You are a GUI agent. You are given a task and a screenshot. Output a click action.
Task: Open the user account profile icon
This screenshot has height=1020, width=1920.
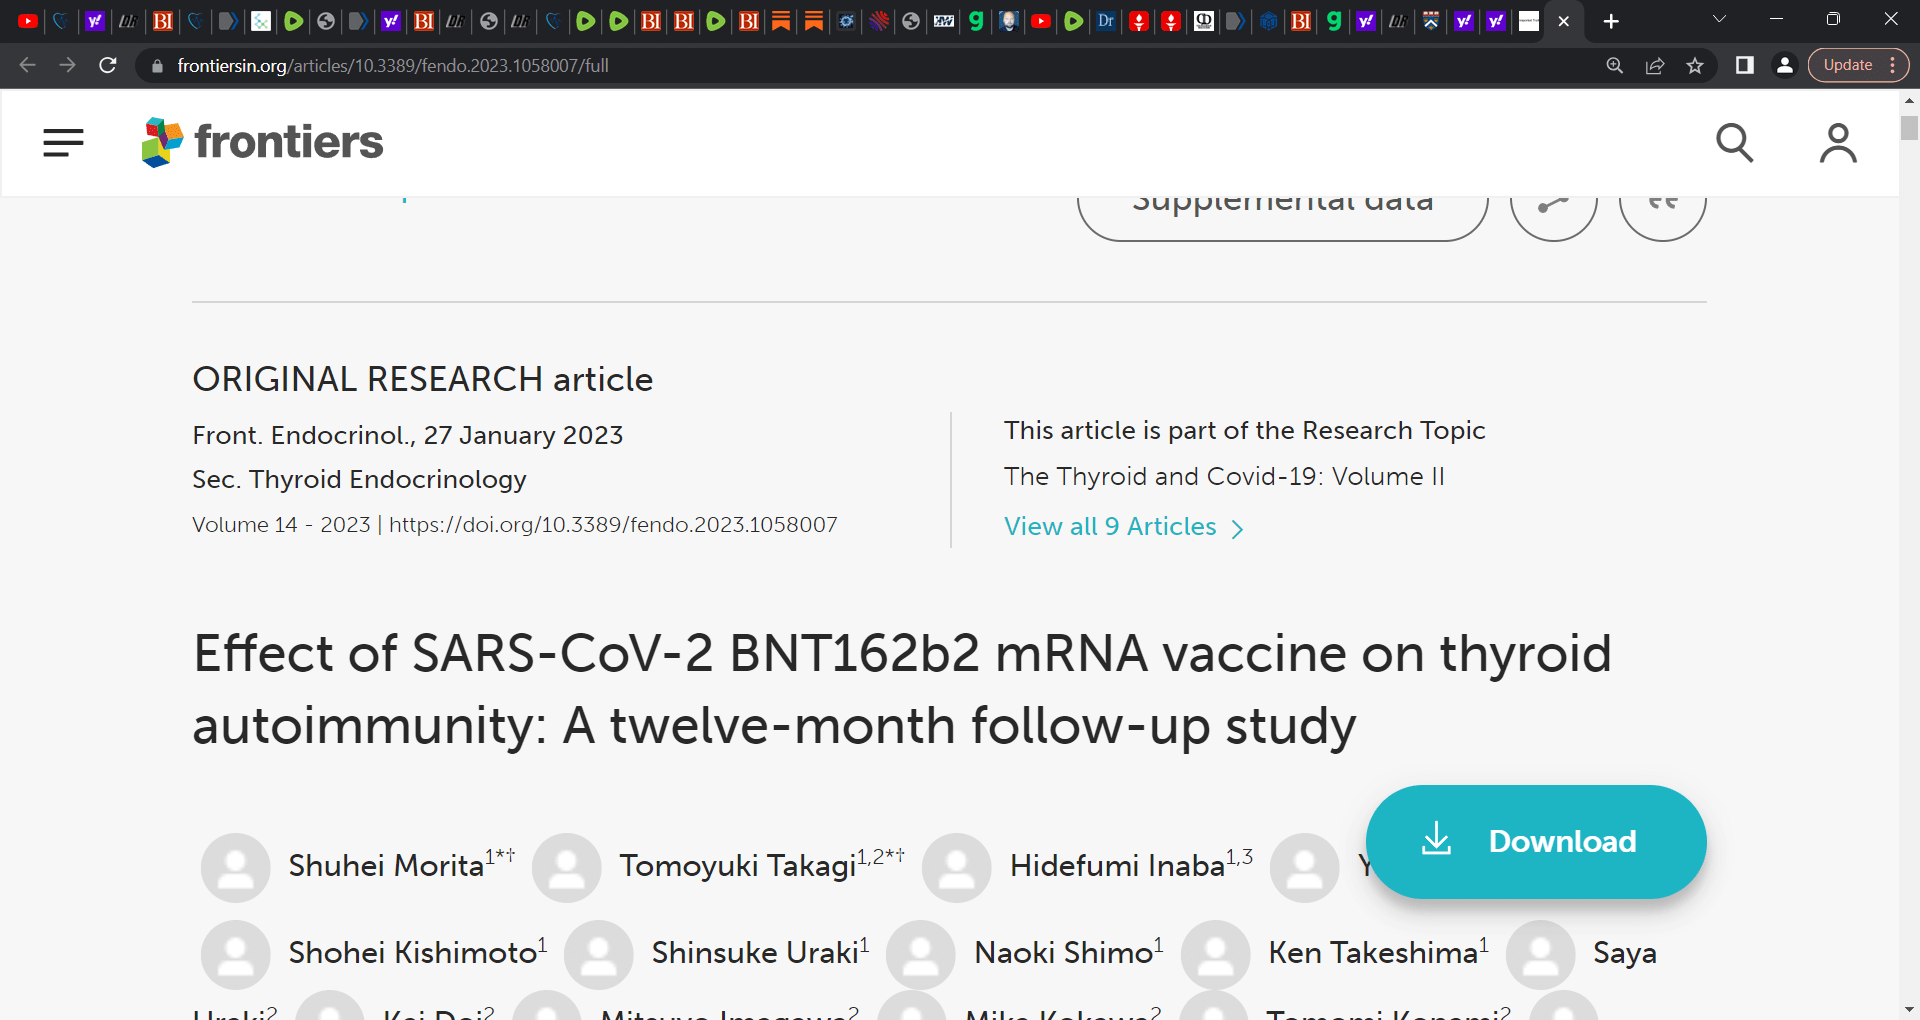pyautogui.click(x=1838, y=143)
